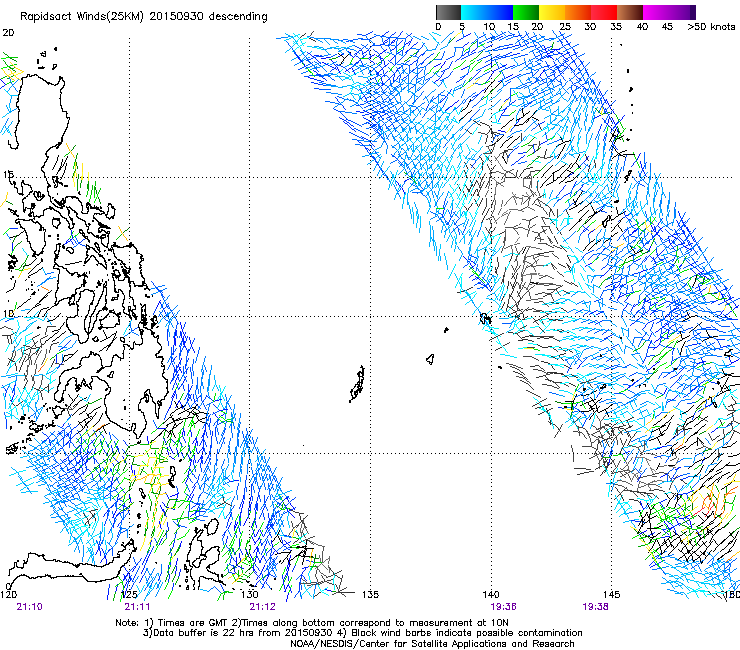
Task: Click the yellow 20-25 knots color segment
Action: click(552, 12)
